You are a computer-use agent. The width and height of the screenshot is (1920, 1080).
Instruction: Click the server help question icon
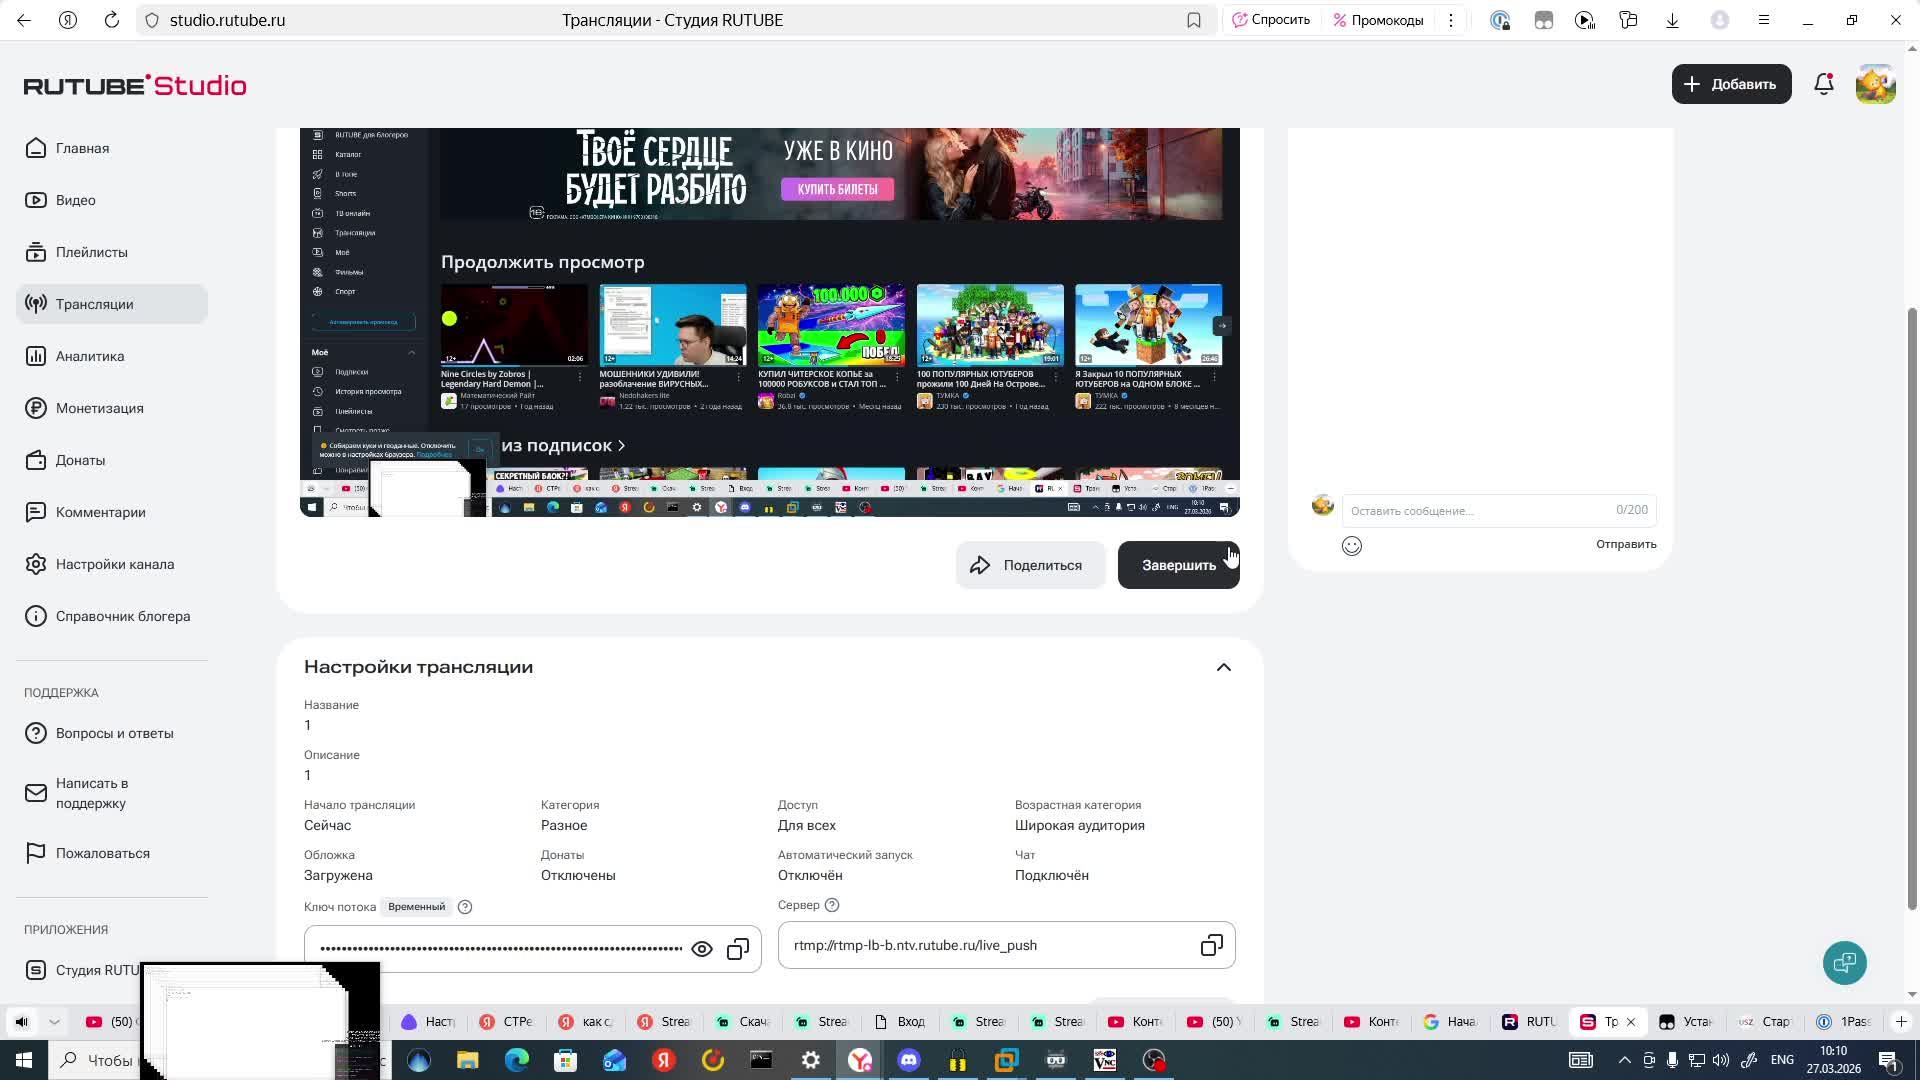(x=832, y=905)
